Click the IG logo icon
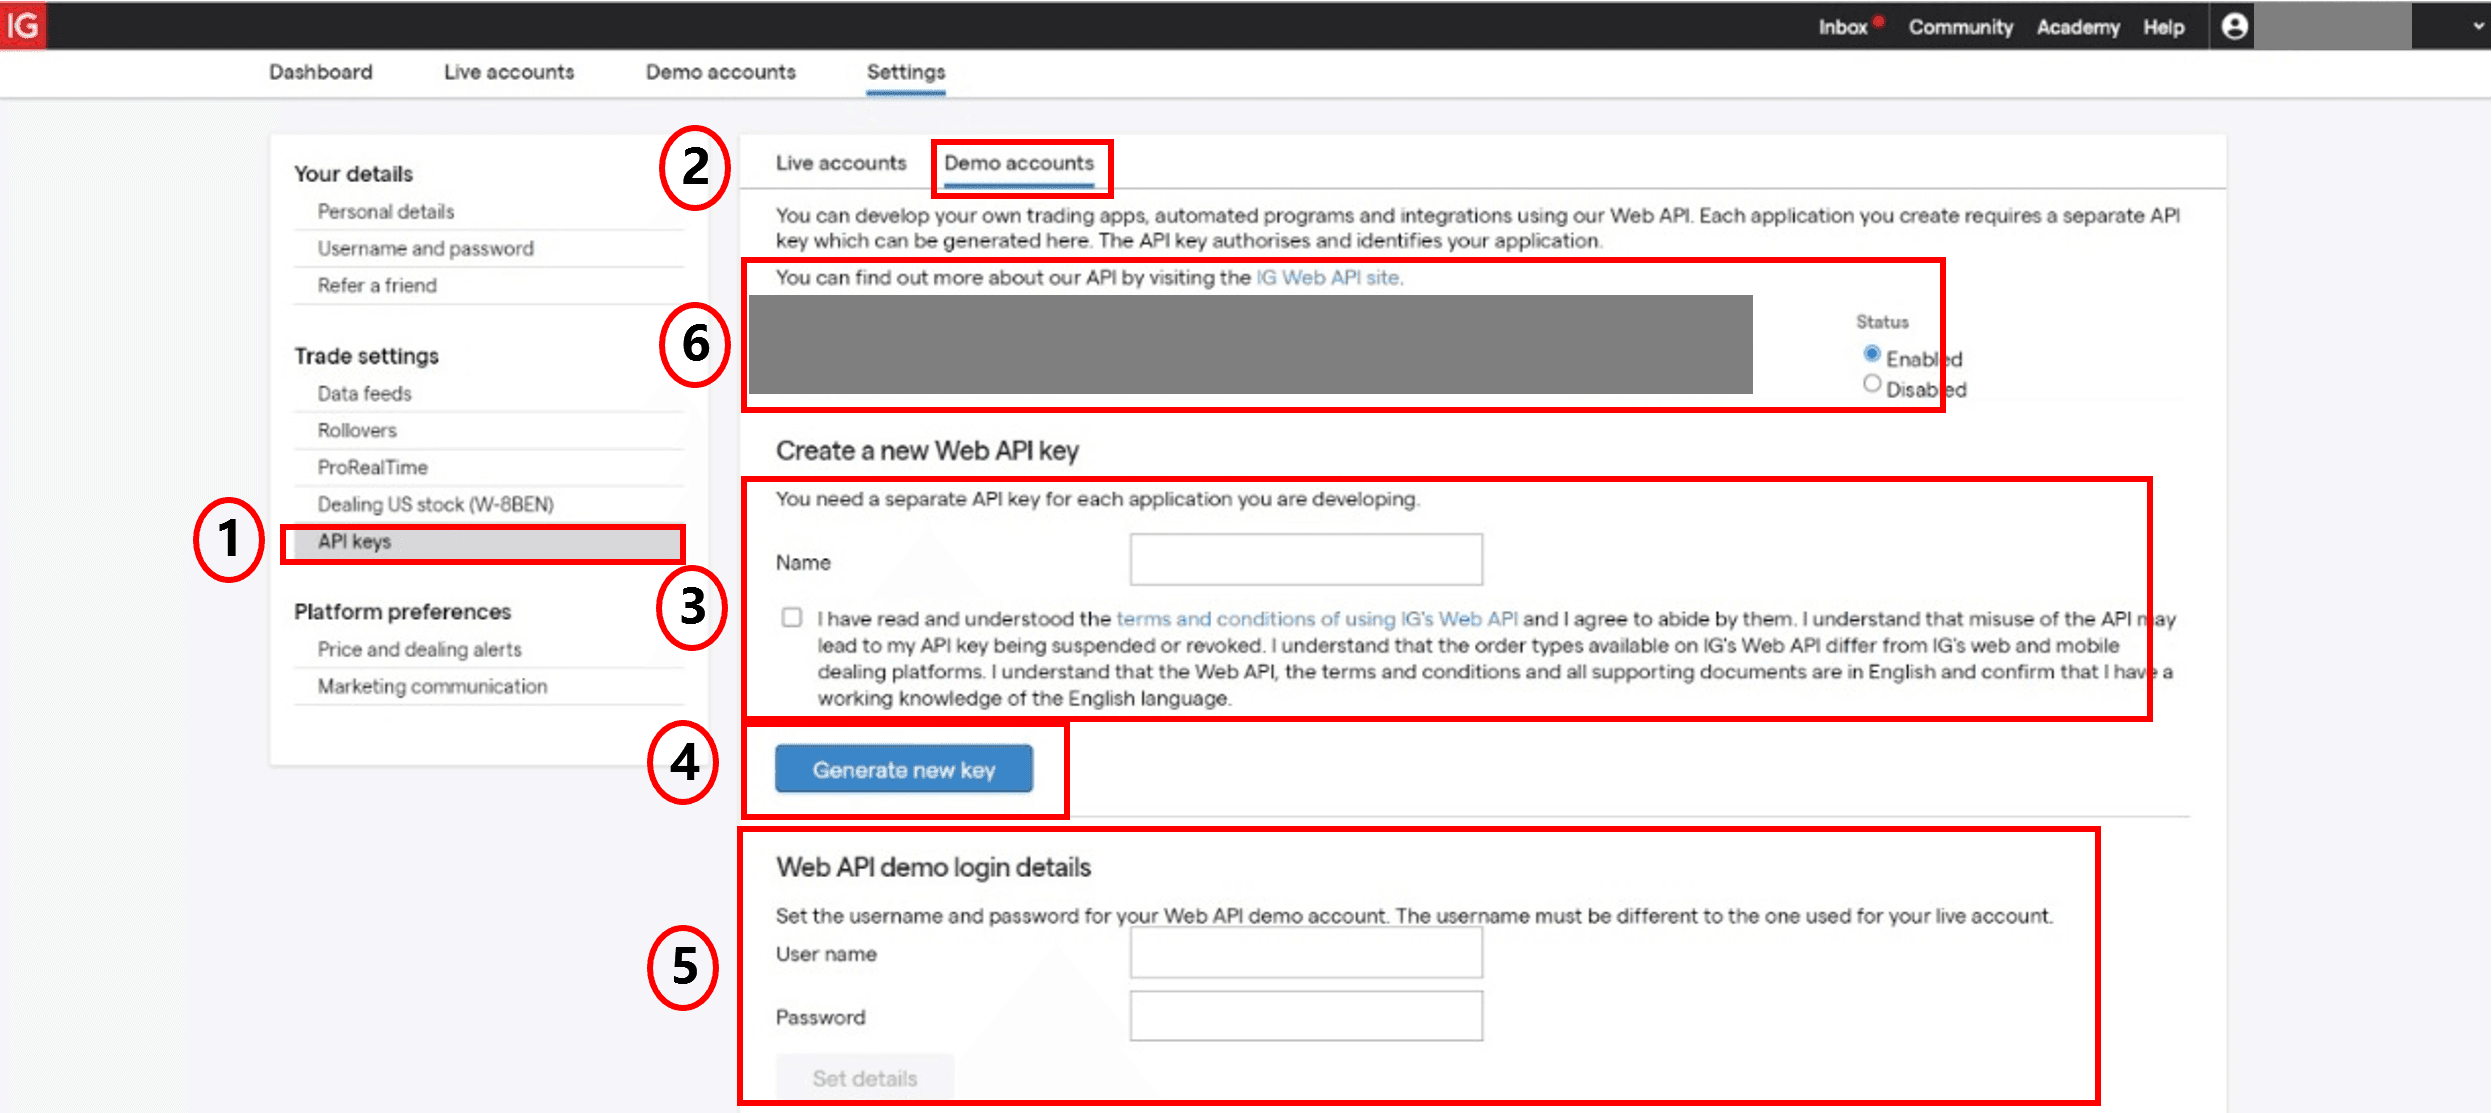Screen dimensions: 2492x1113 pos(22,25)
